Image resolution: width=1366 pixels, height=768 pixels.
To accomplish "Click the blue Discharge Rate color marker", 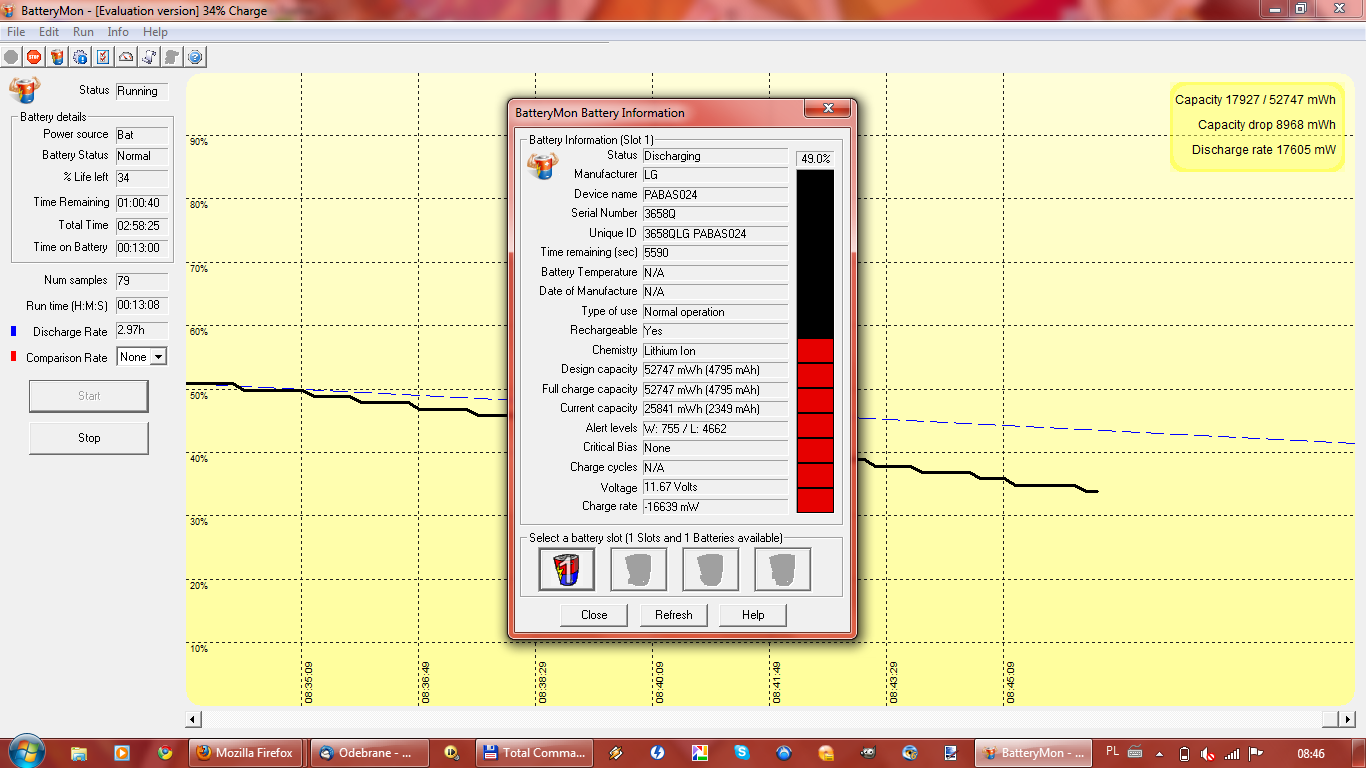I will click(x=14, y=331).
